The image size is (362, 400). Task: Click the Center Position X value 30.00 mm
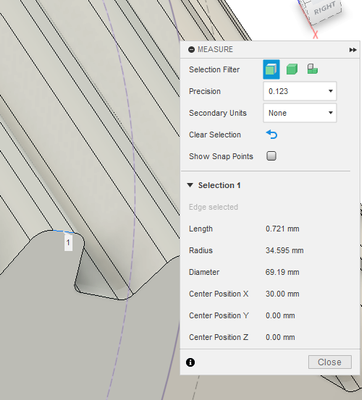click(282, 294)
